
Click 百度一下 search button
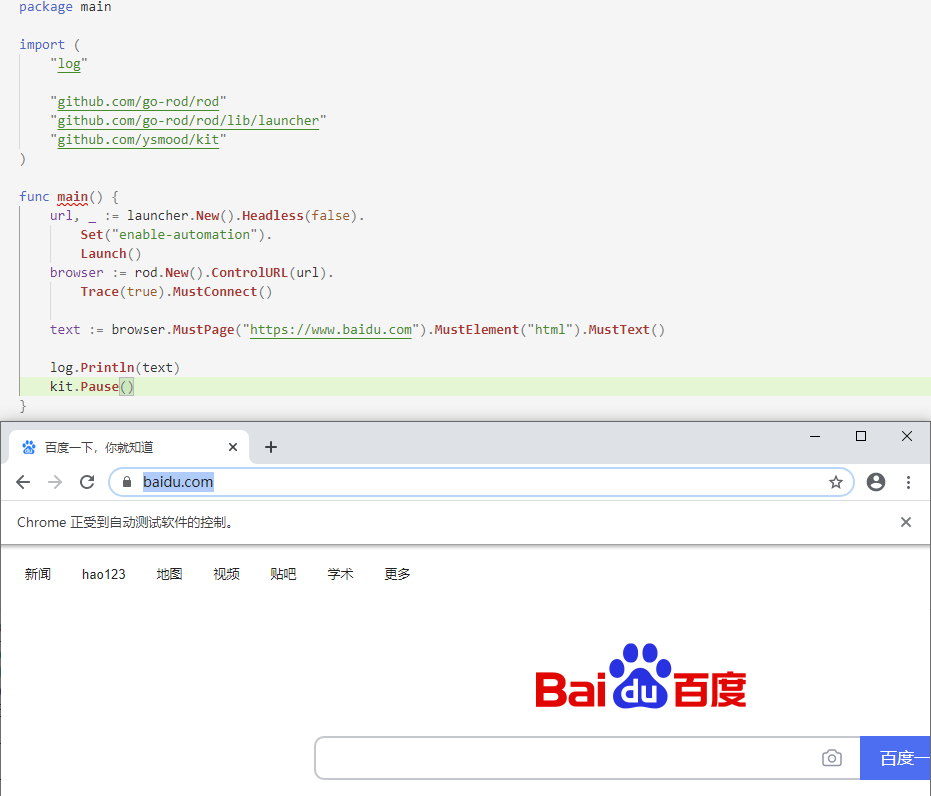(899, 758)
